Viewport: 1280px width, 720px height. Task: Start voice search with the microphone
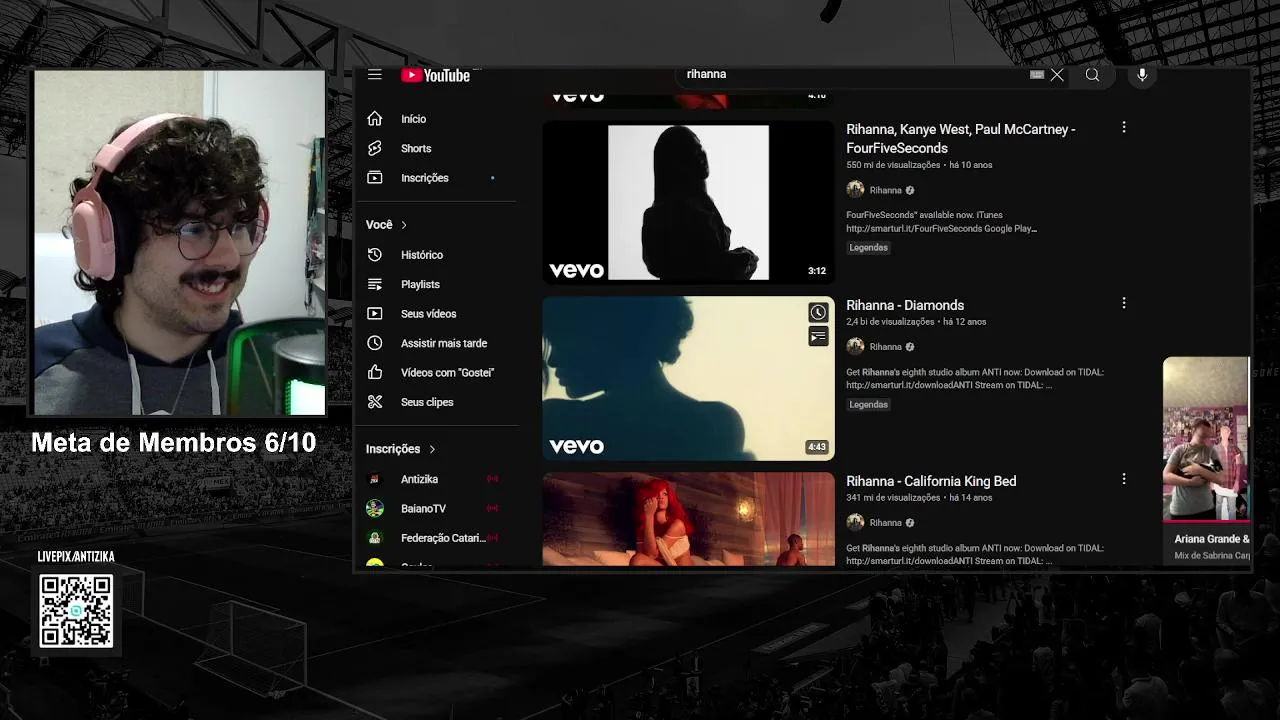1142,75
